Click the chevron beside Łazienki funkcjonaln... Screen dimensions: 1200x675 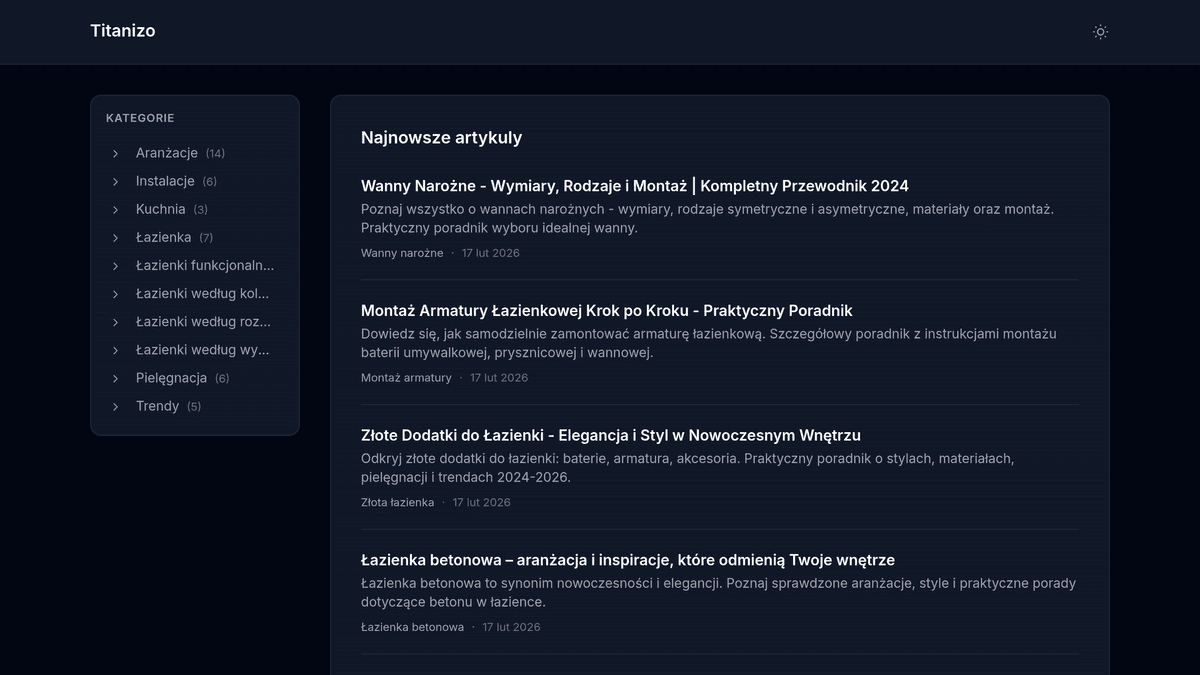pos(115,266)
